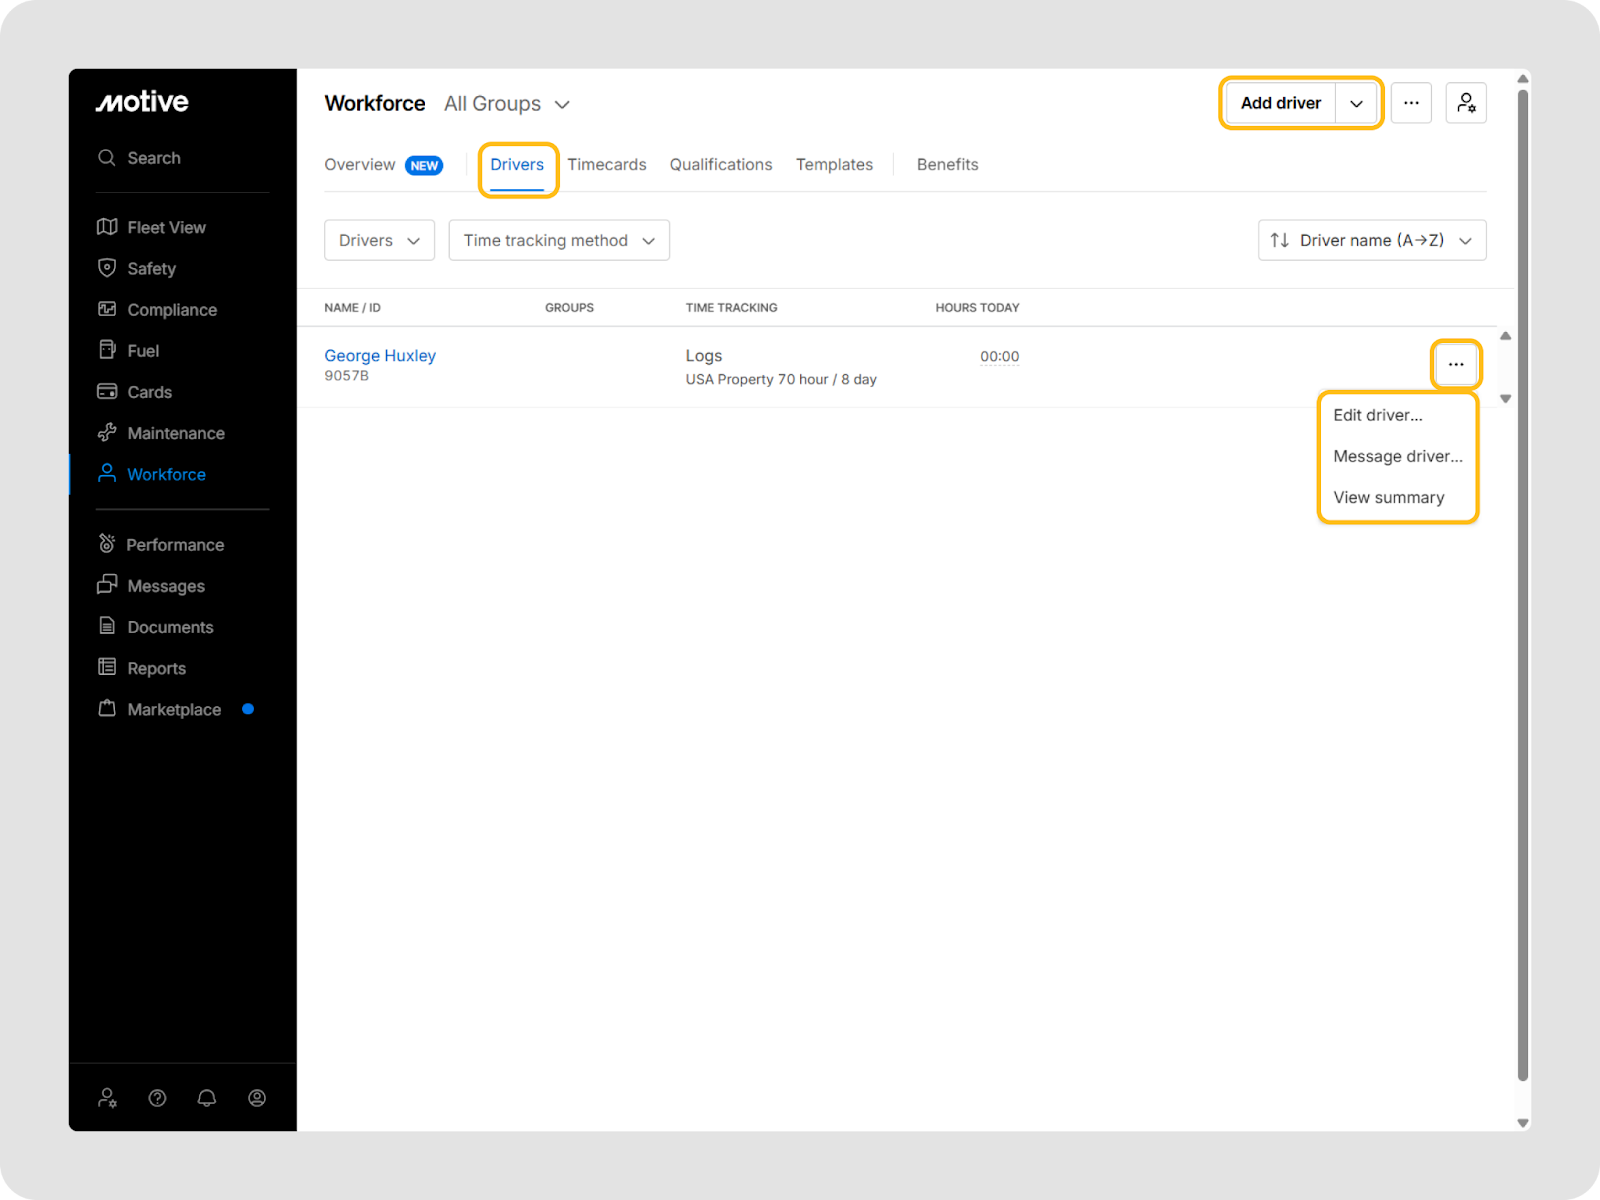
Task: Click the Fleet View map icon
Action: click(107, 227)
